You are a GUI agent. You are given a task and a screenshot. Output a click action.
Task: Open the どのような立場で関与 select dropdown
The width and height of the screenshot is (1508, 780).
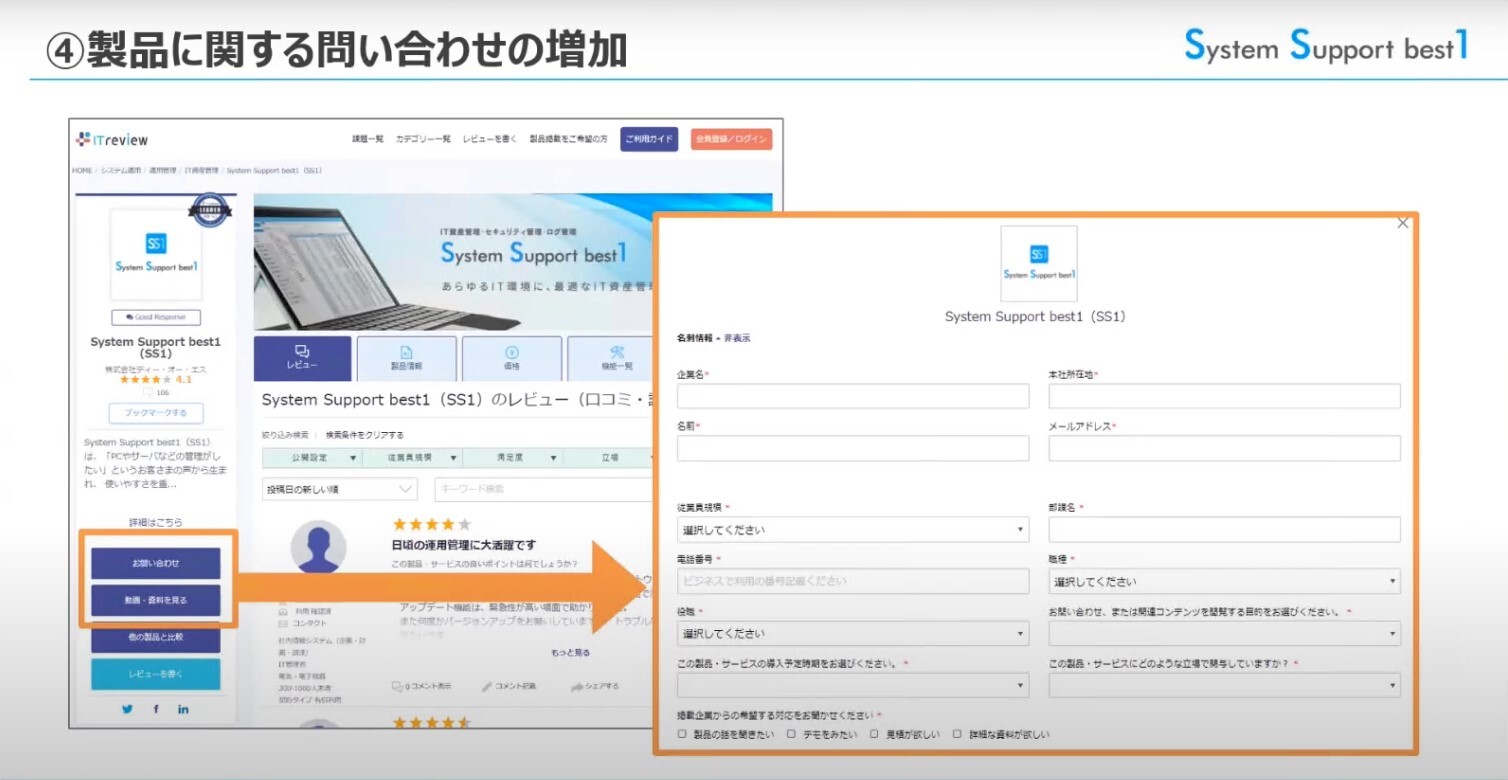1224,685
